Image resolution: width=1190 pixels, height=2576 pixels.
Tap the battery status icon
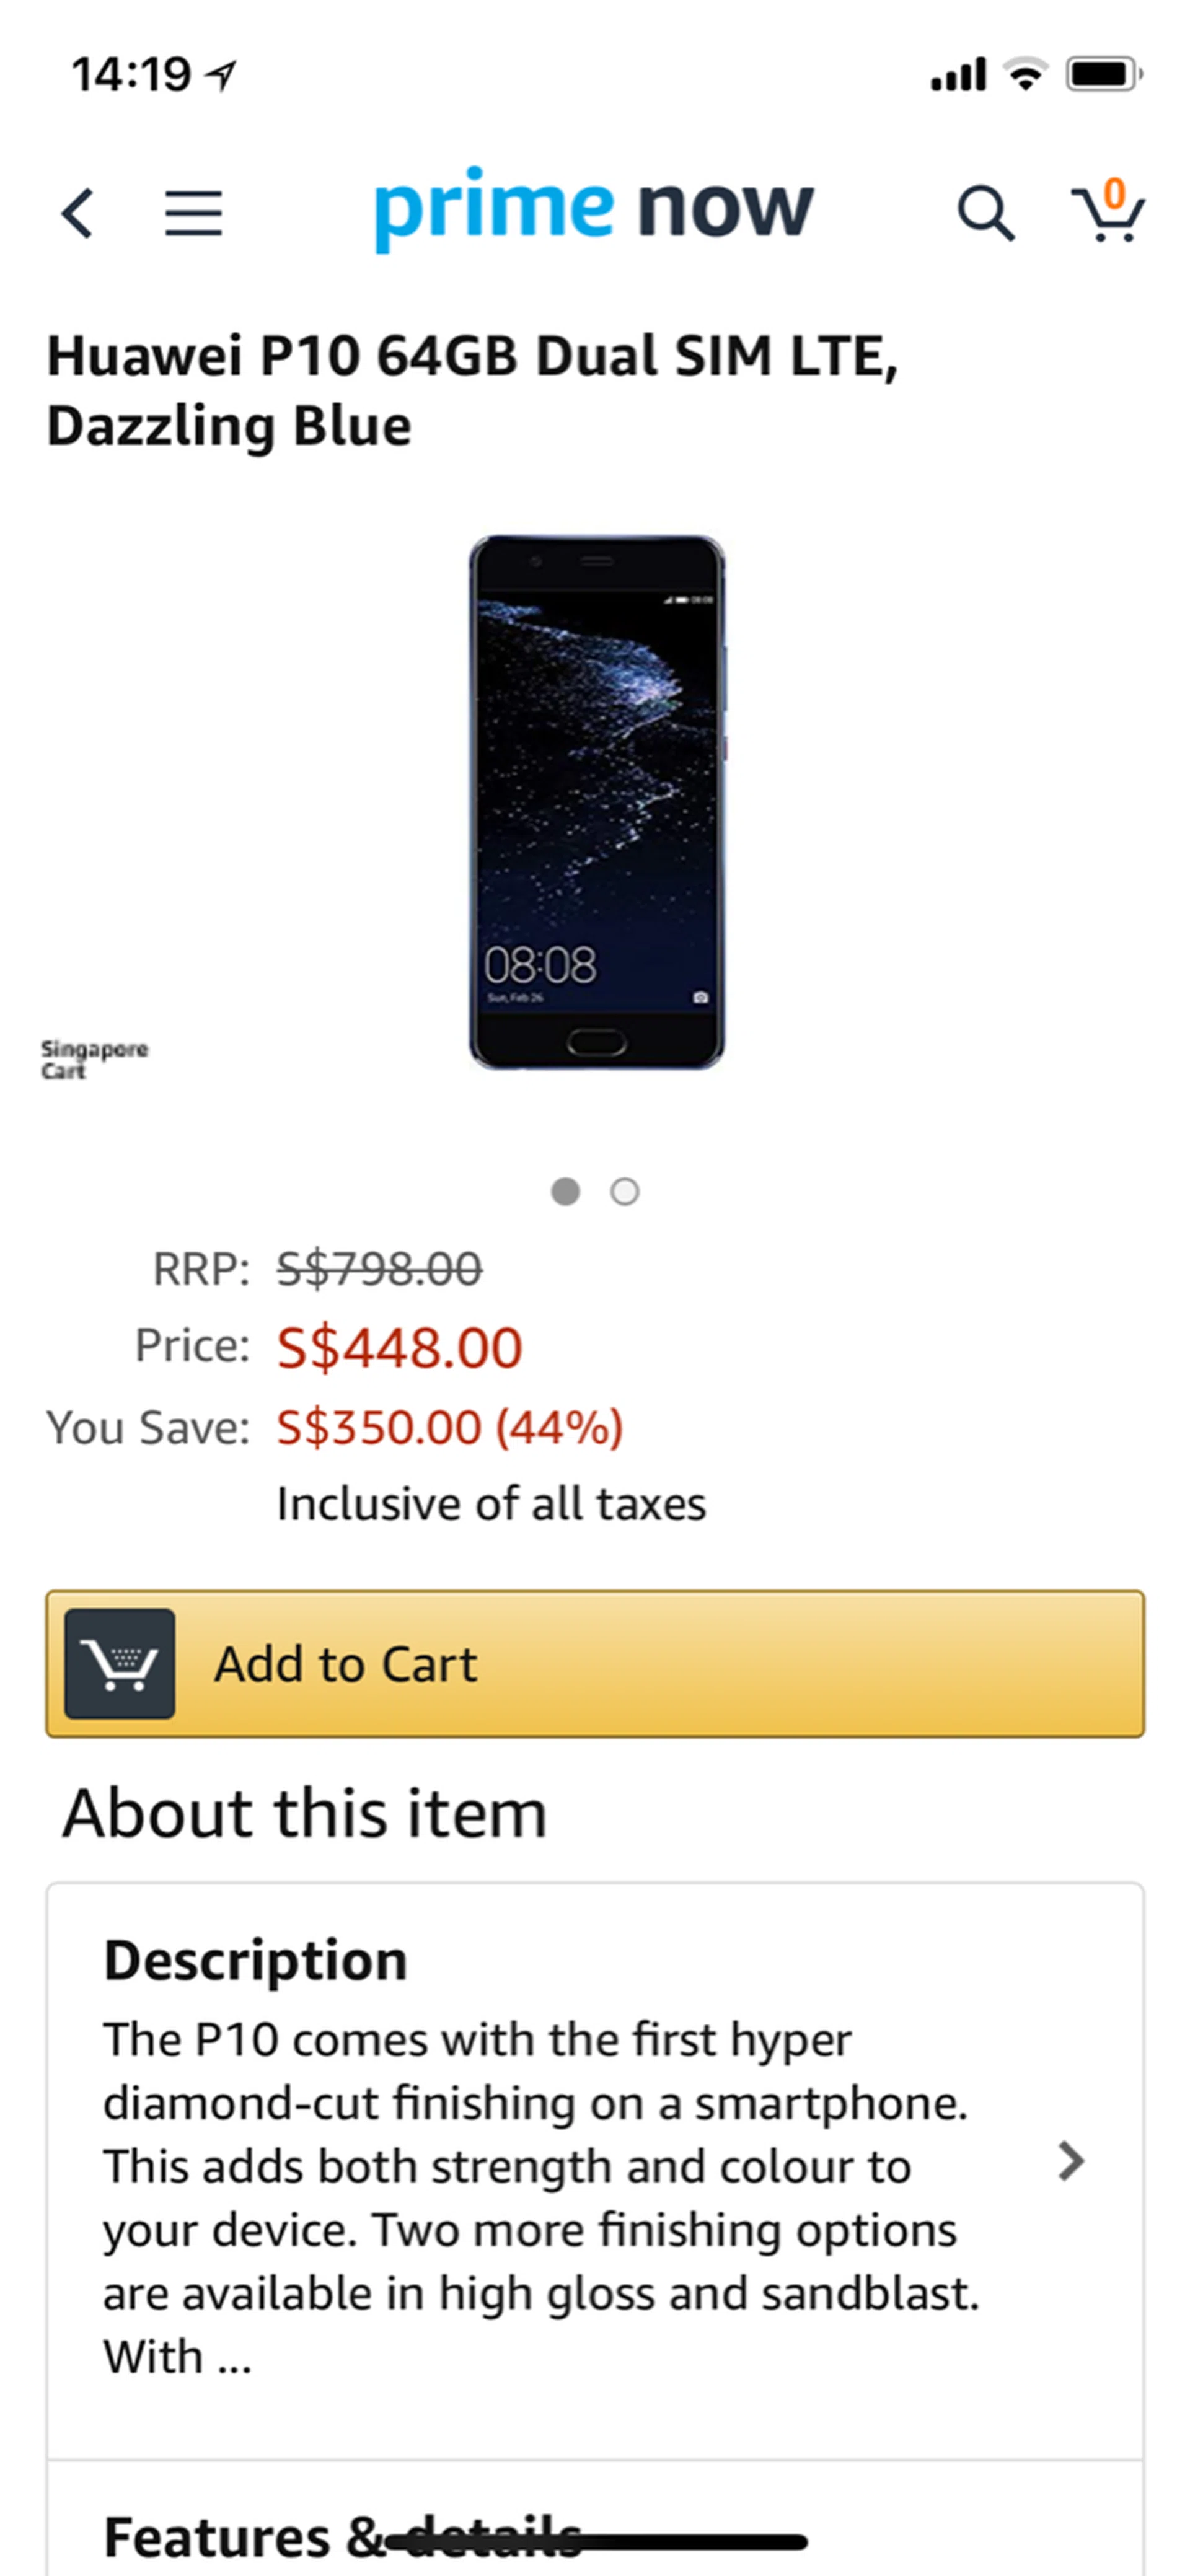[x=1103, y=74]
